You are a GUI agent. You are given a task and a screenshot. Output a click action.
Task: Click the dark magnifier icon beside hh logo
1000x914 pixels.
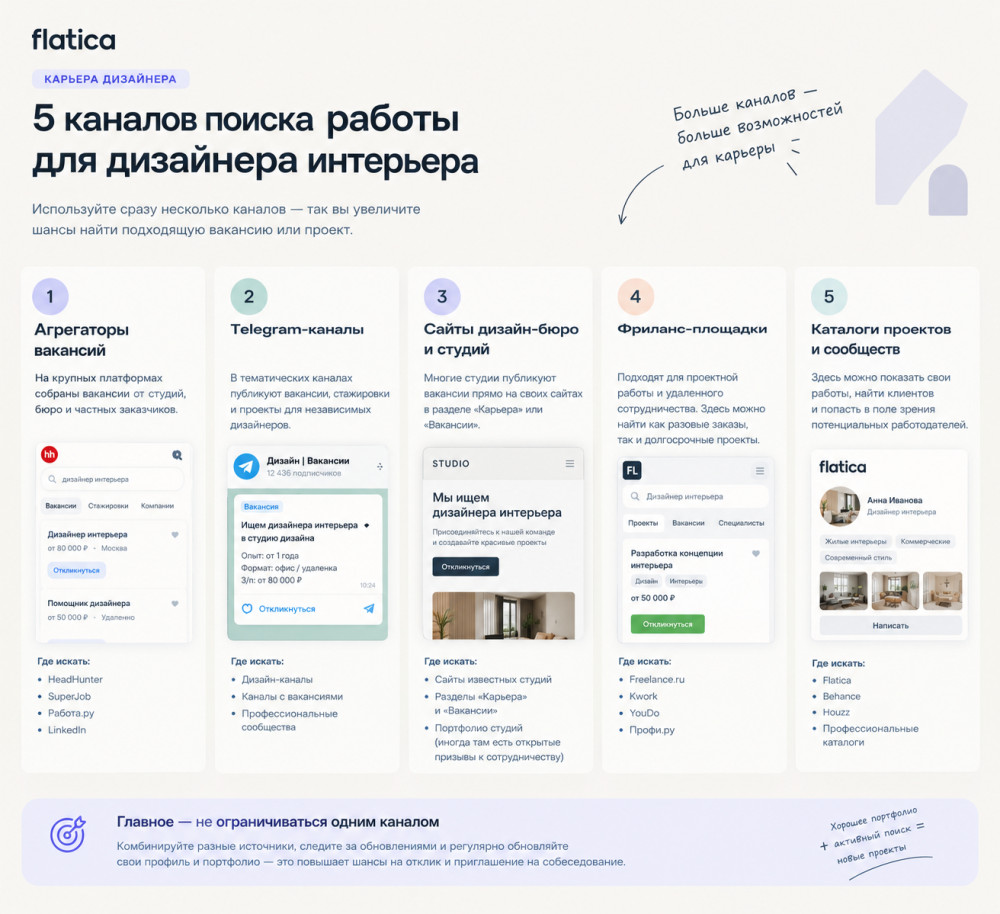pos(177,455)
